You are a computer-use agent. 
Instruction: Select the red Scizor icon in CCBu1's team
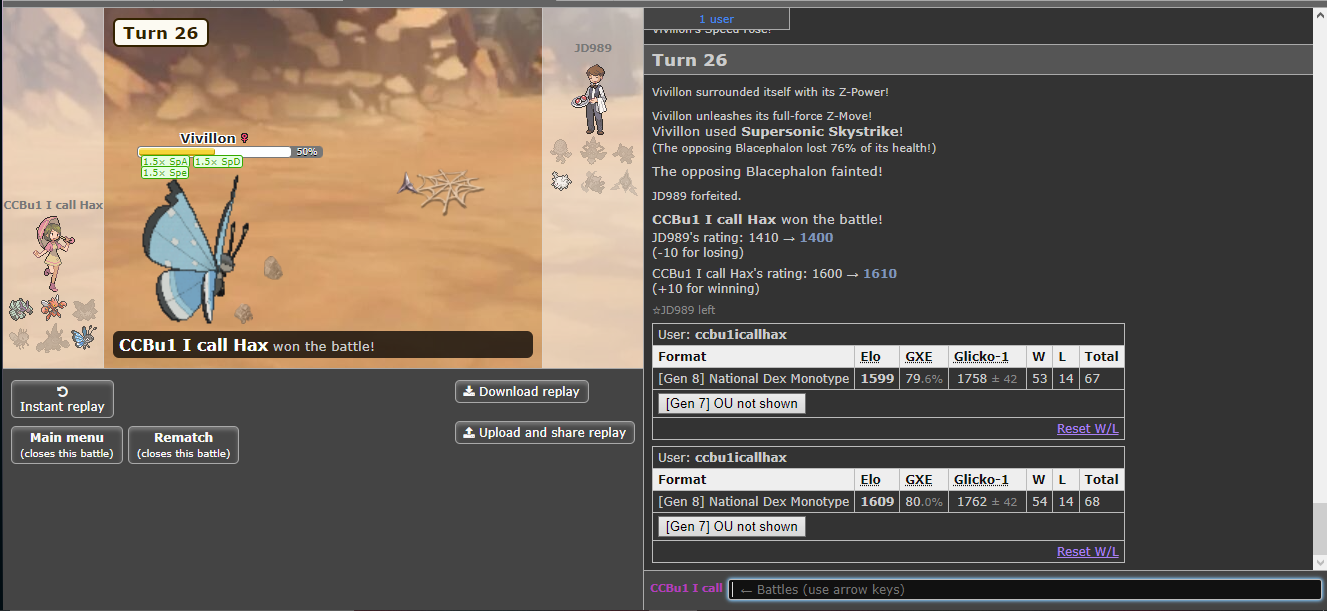(x=52, y=309)
